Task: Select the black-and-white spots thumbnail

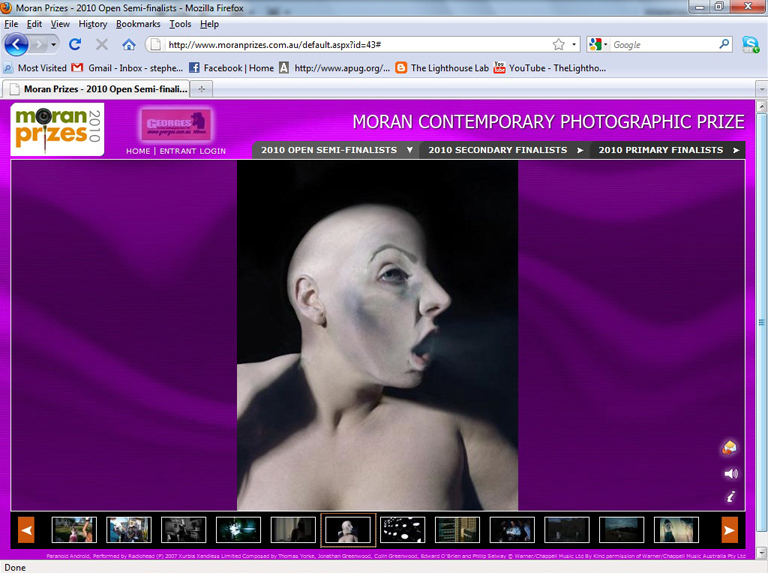Action: click(x=403, y=530)
